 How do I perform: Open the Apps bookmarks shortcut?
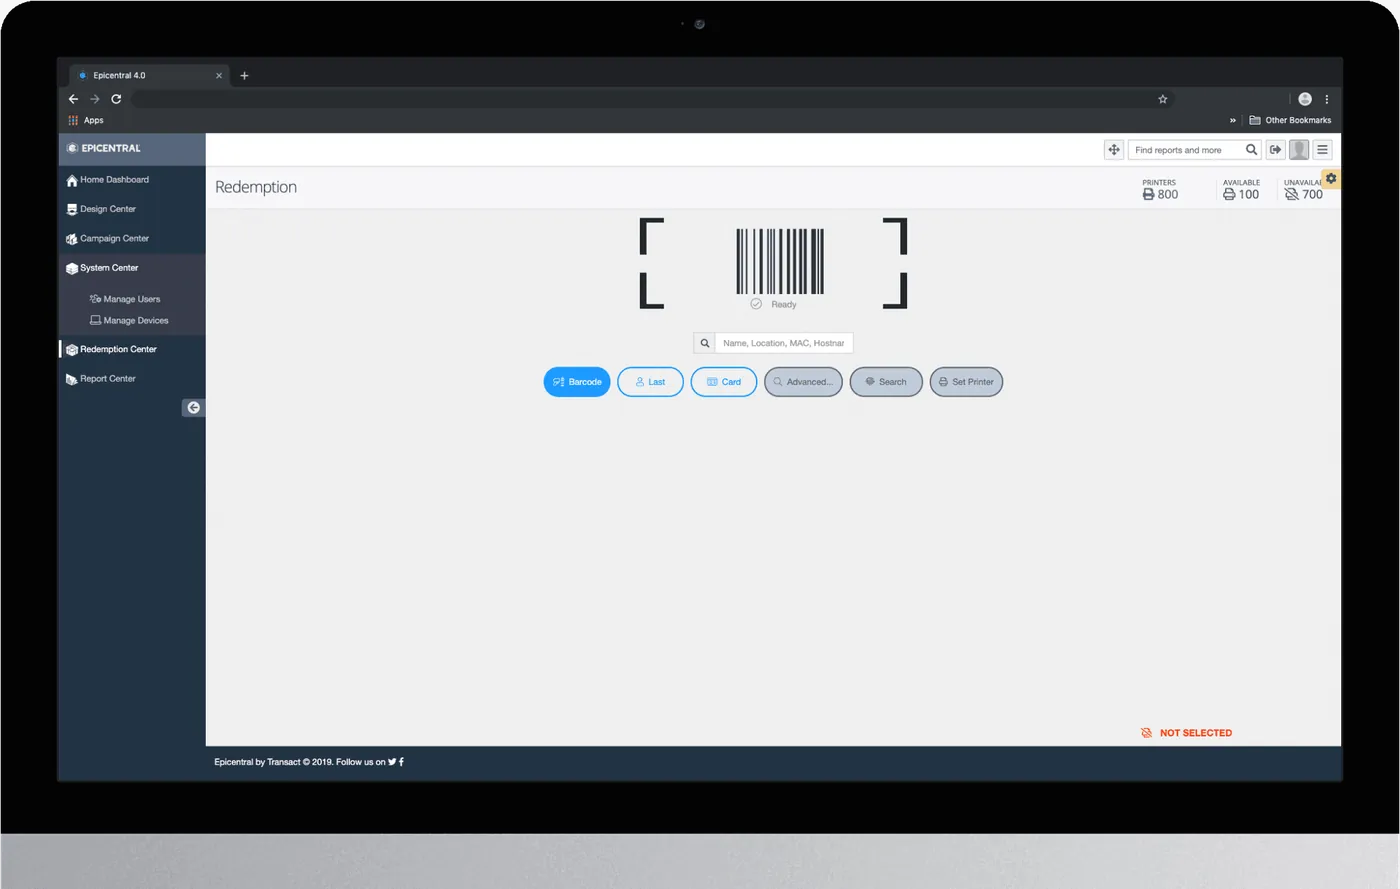point(86,120)
